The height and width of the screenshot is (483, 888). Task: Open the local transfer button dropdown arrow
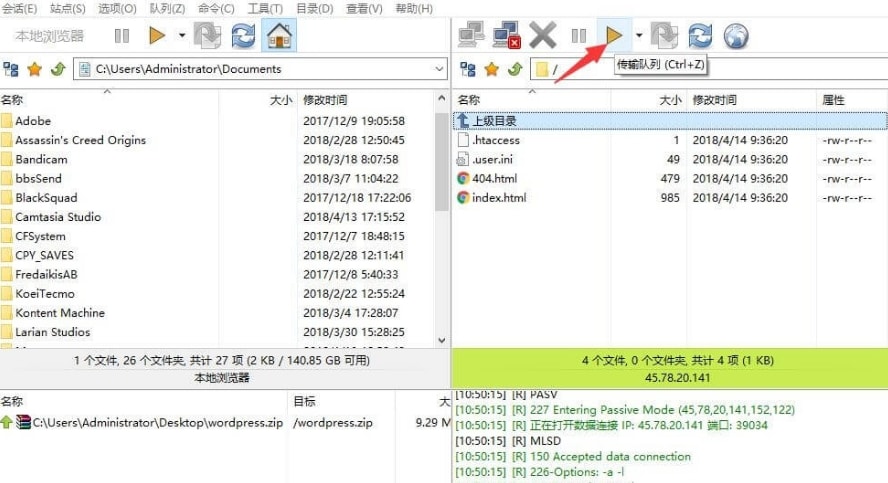(x=182, y=37)
